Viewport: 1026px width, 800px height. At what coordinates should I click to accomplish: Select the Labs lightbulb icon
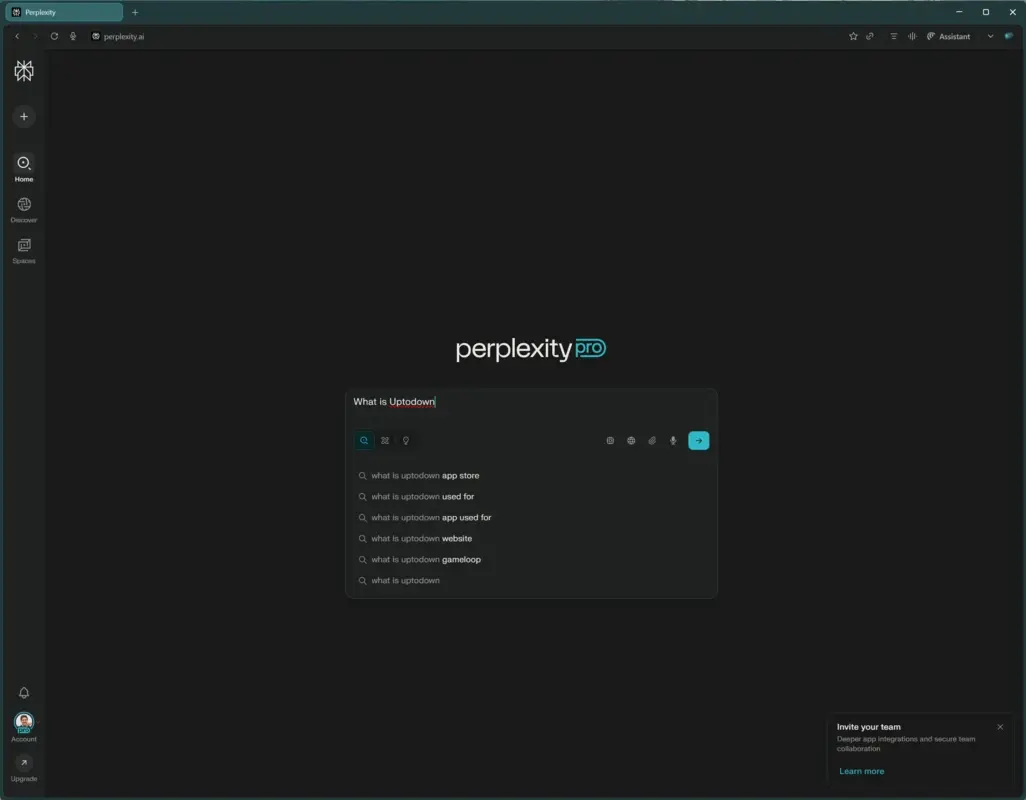[406, 440]
